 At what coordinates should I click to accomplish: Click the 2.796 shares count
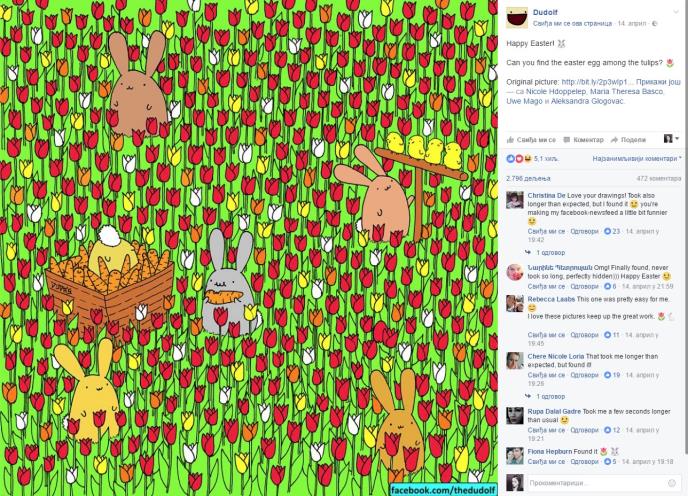(528, 178)
